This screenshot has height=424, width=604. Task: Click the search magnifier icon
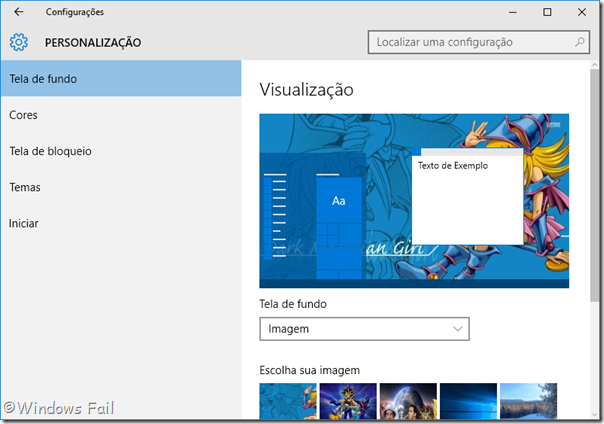pyautogui.click(x=579, y=42)
